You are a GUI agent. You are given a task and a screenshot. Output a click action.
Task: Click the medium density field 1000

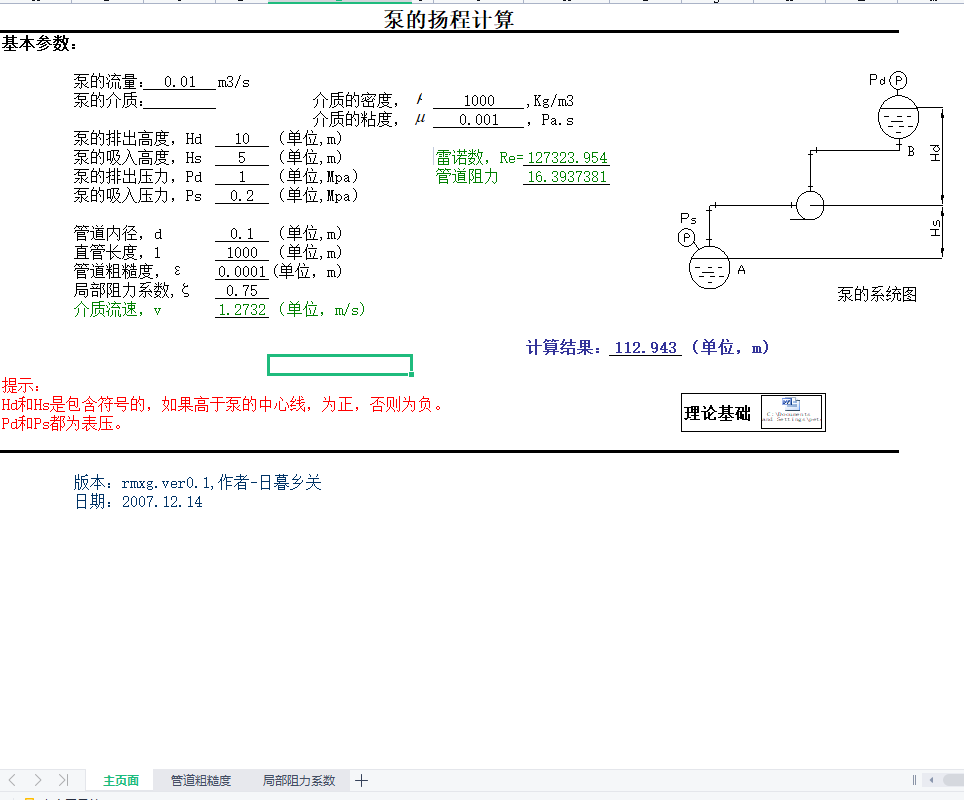click(x=479, y=101)
